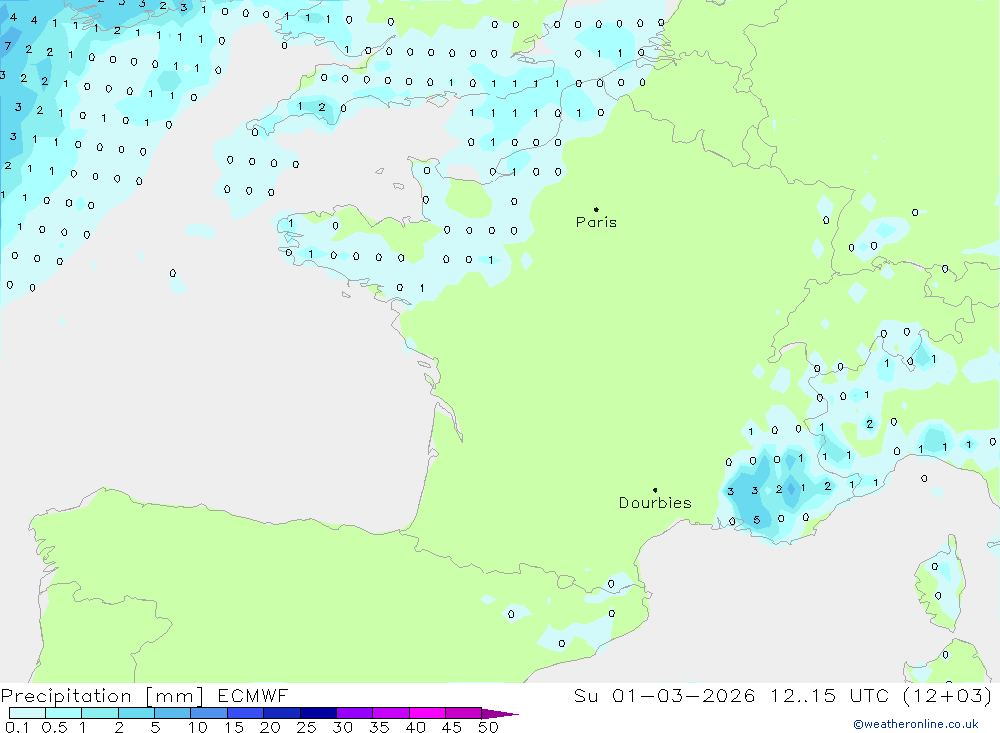Click the black dot marking Paris

[596, 209]
